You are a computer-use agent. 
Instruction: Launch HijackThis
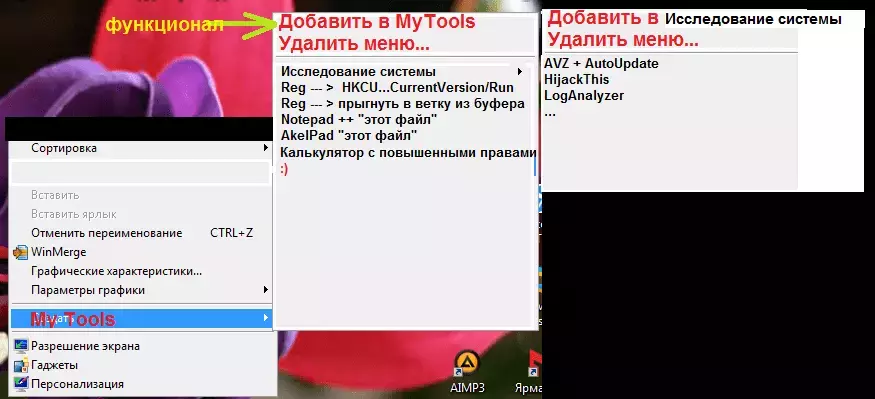tap(576, 80)
